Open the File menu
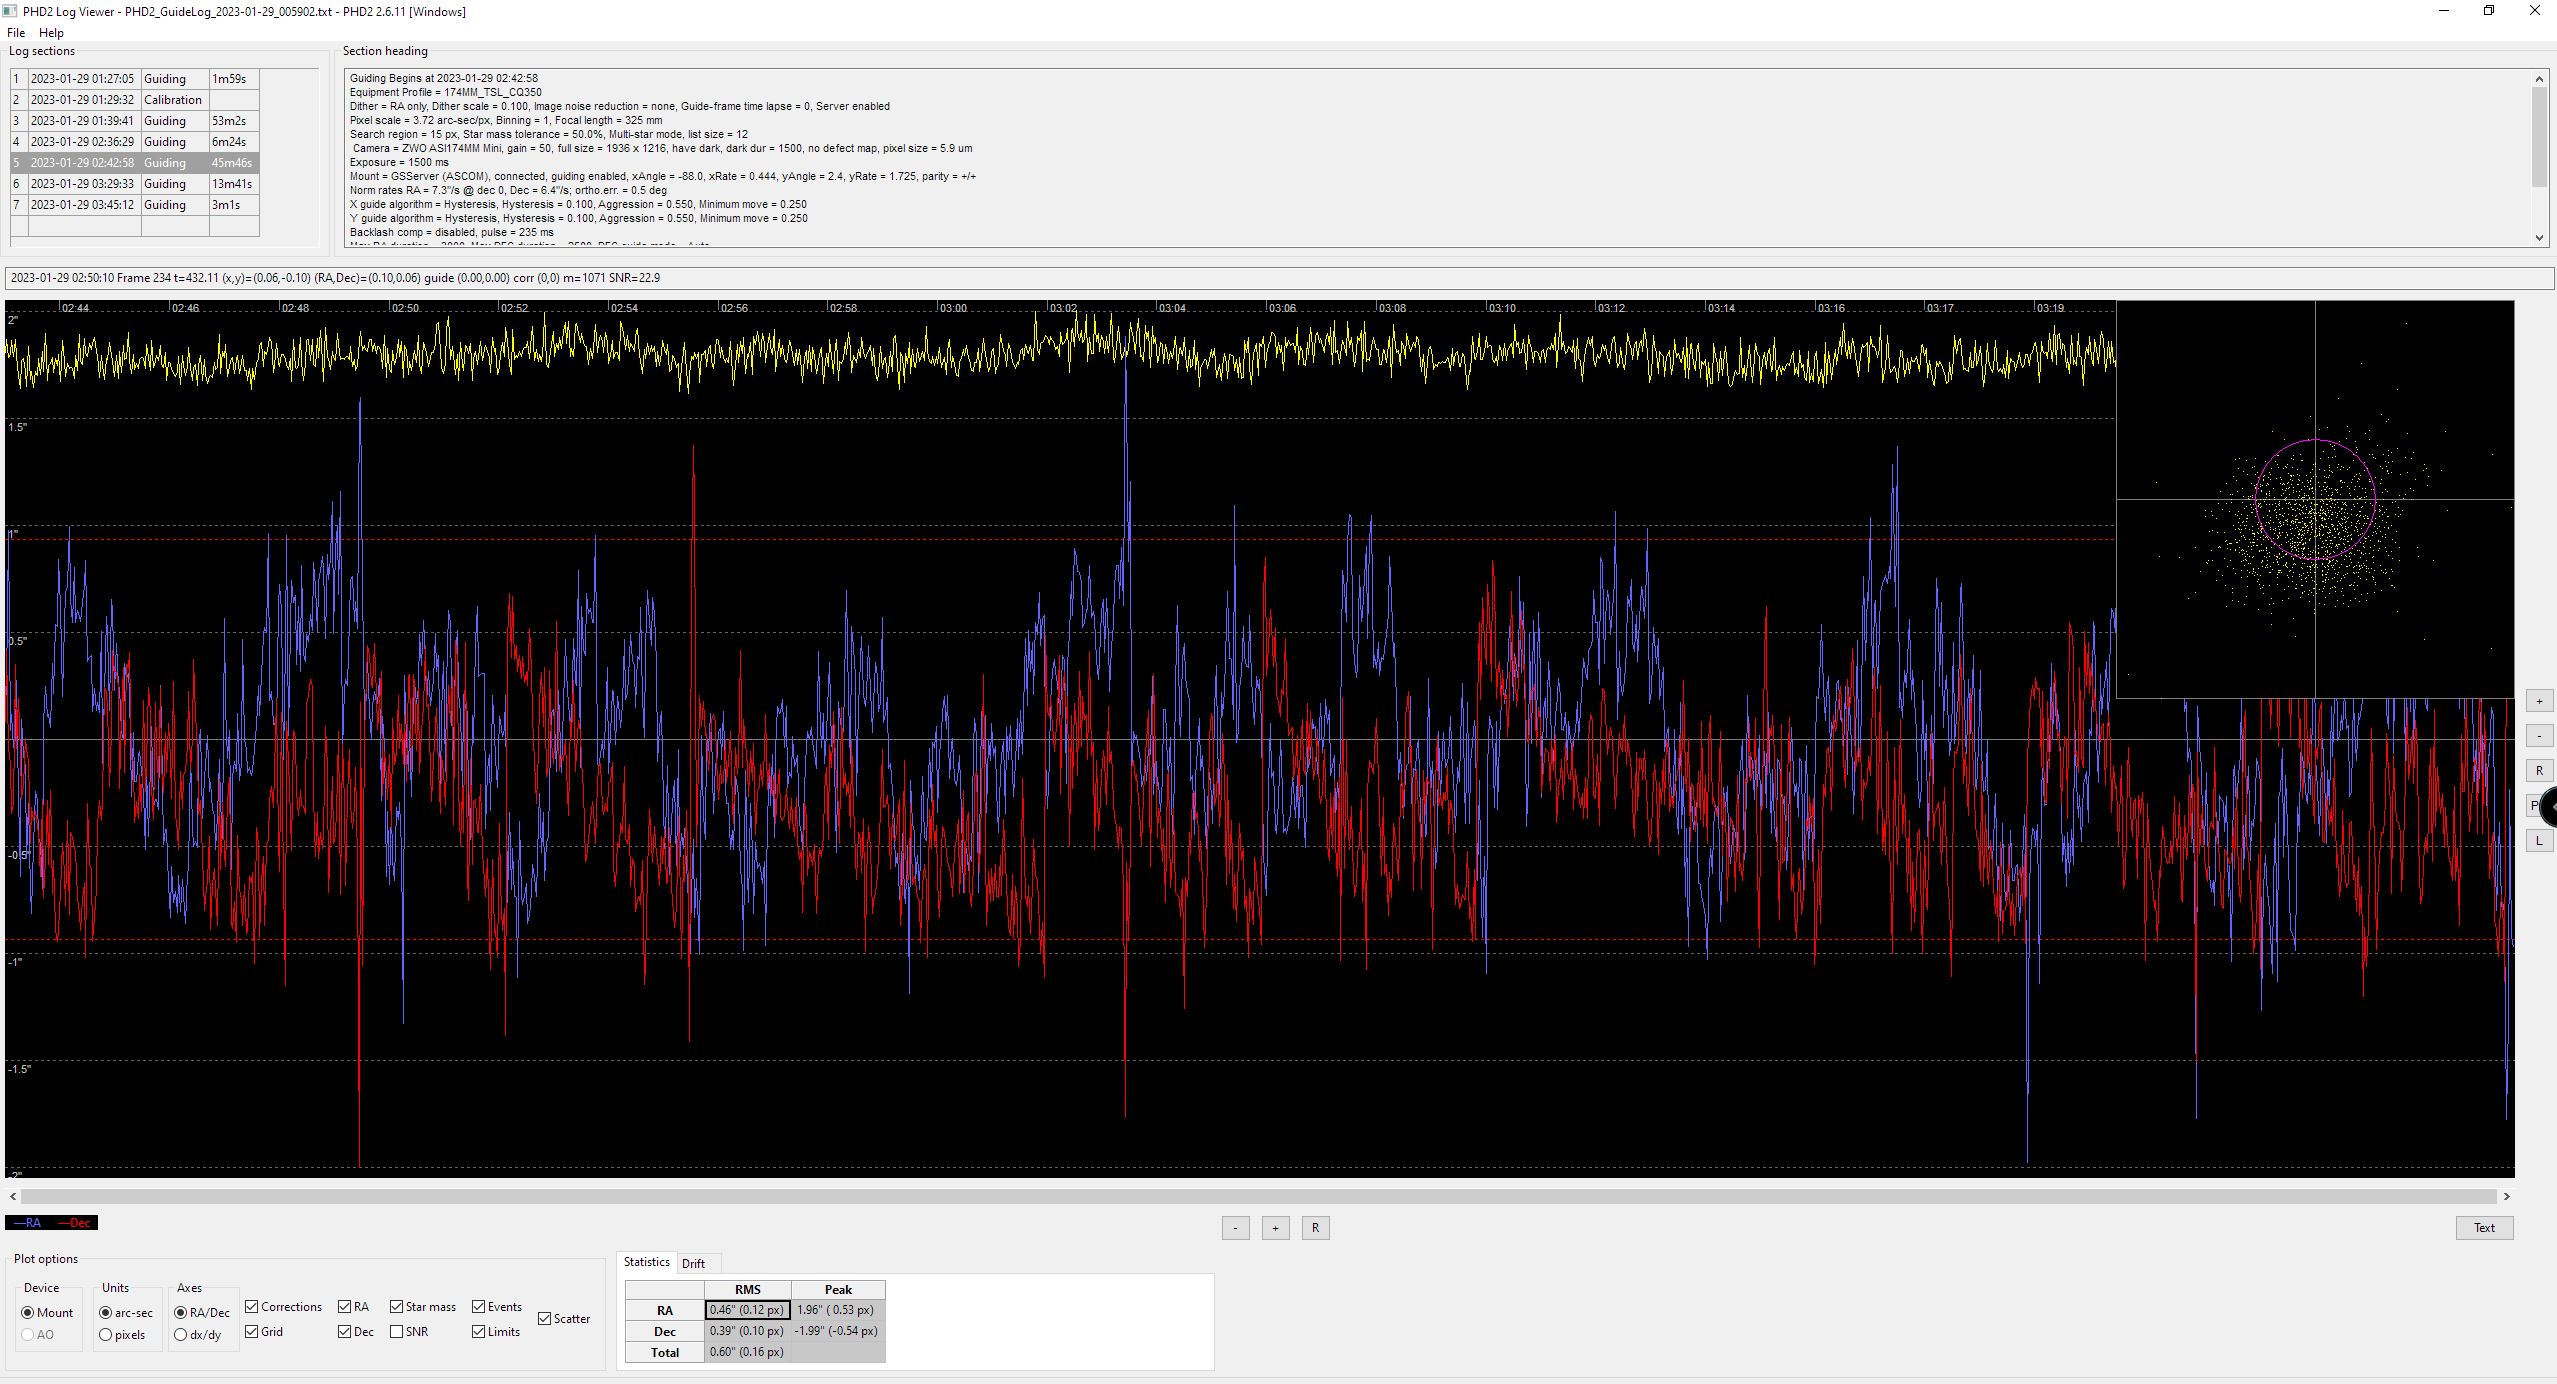Image resolution: width=2557 pixels, height=1384 pixels. coord(16,33)
